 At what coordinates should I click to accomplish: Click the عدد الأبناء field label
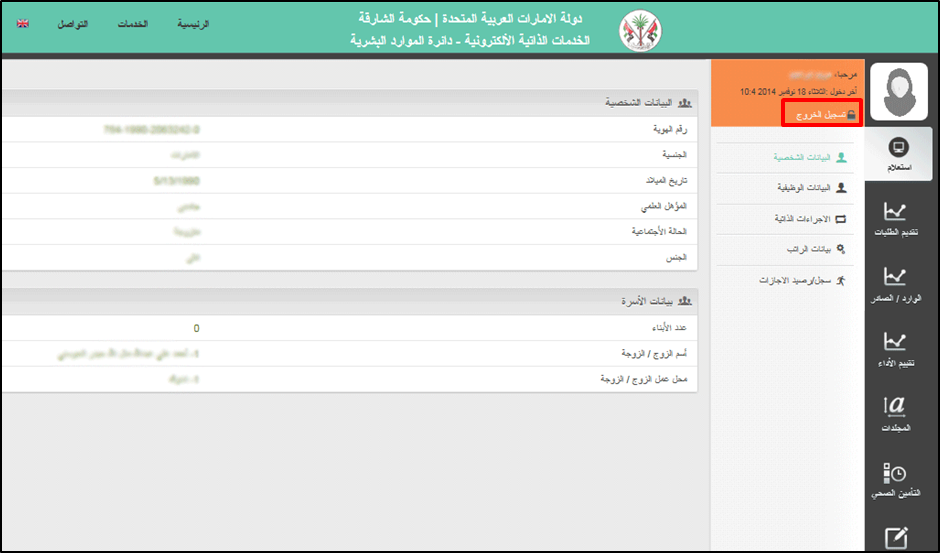point(670,328)
